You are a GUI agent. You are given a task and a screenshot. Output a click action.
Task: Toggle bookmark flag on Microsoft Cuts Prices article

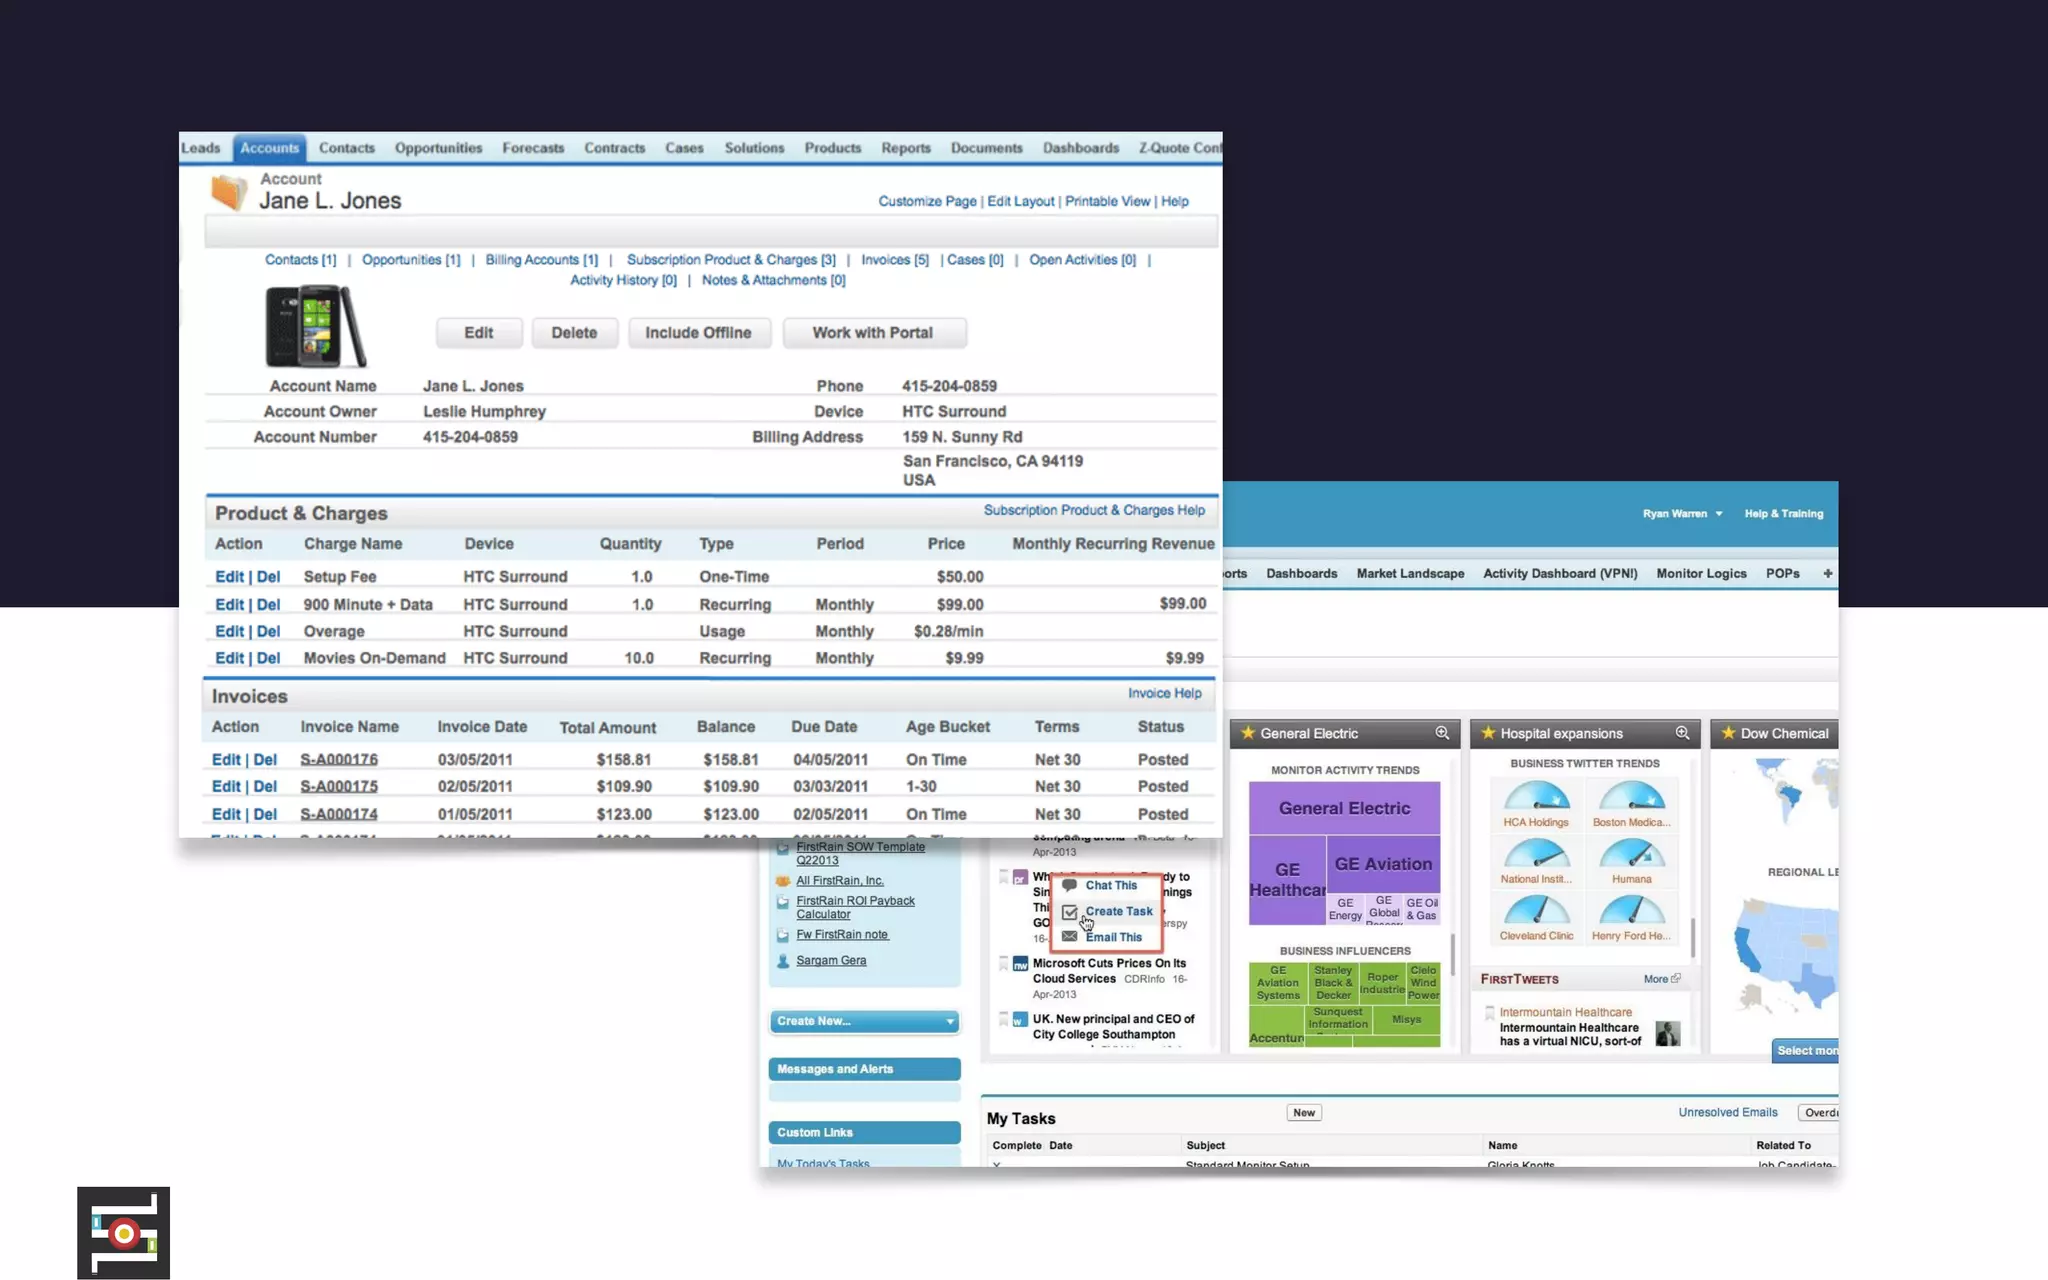(x=1003, y=963)
